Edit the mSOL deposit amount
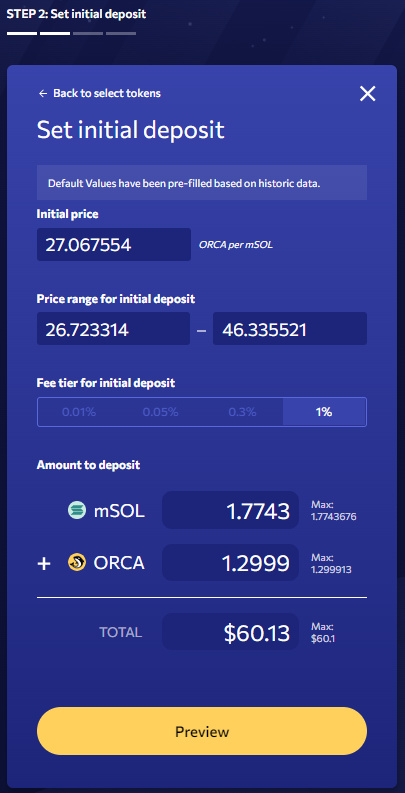Screen dimensions: 405x793 231,510
